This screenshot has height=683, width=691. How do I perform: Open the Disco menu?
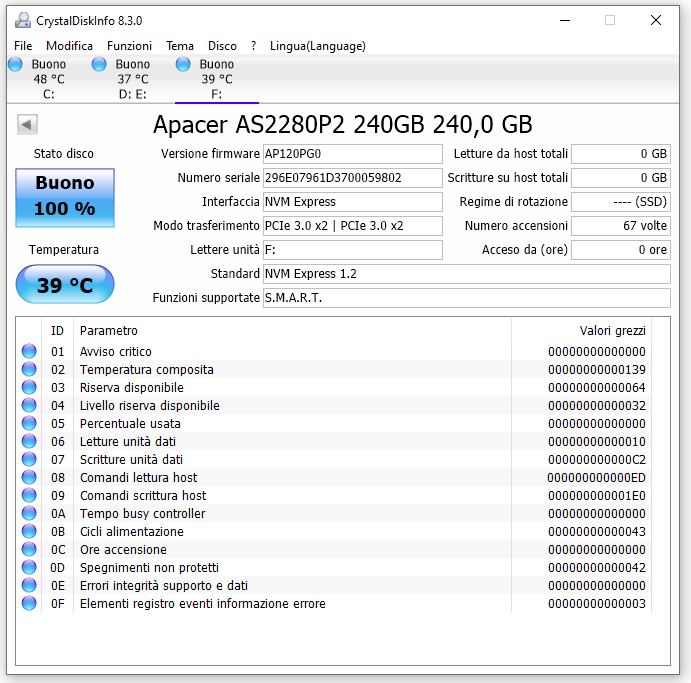(x=222, y=46)
